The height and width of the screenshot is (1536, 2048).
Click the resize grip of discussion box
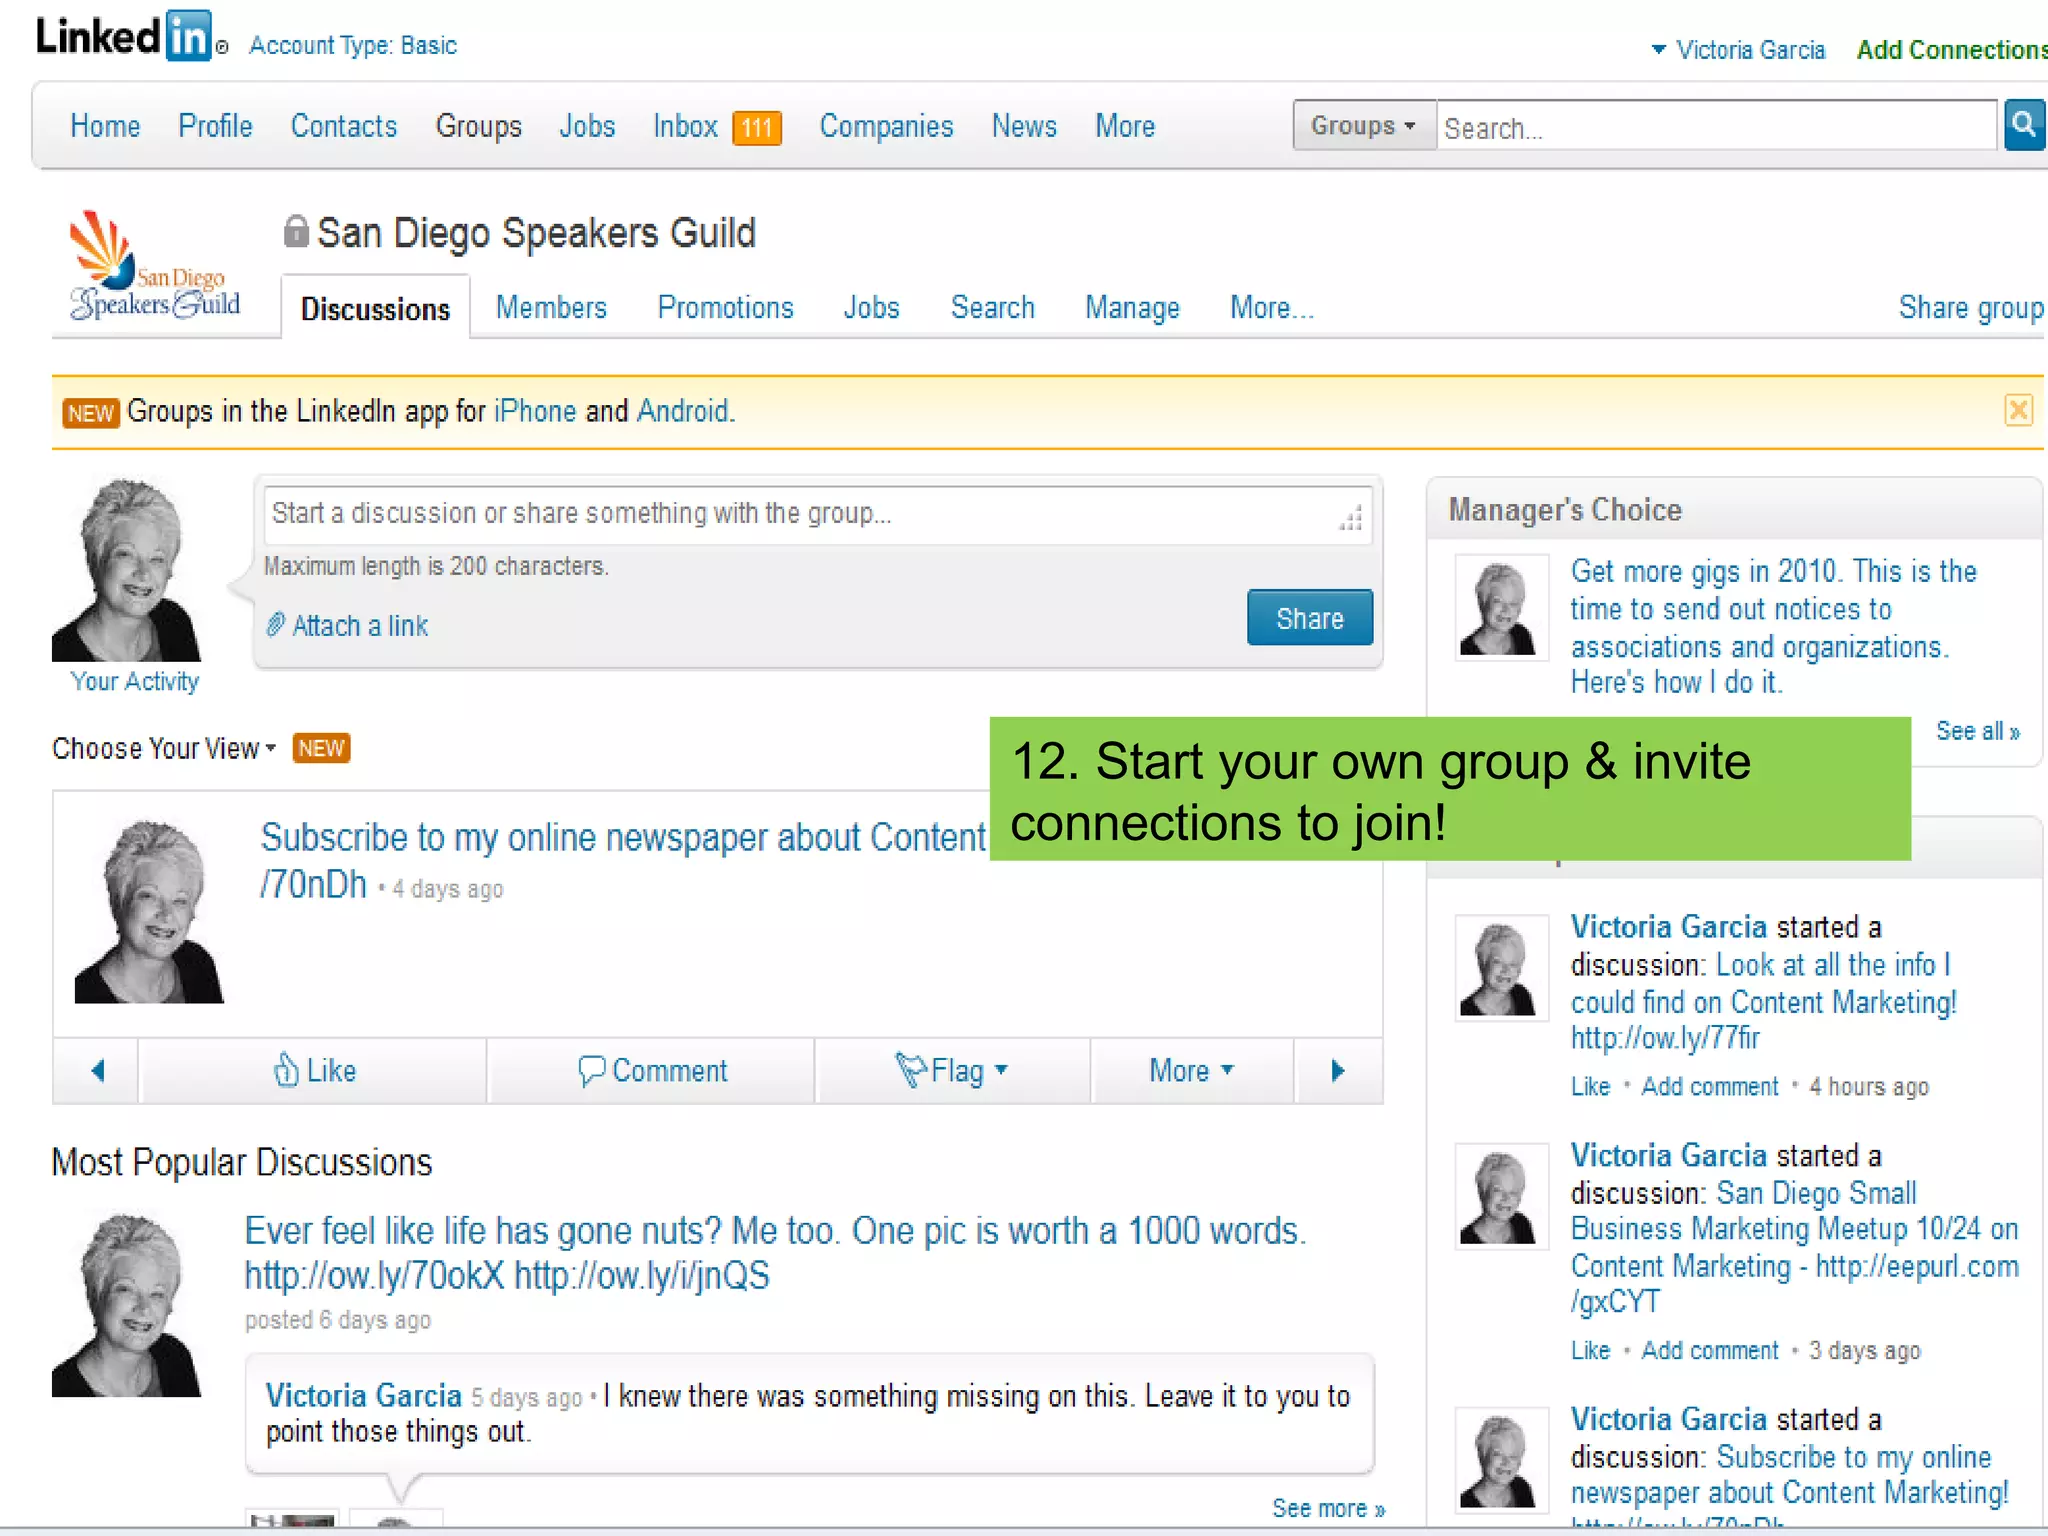point(1351,519)
